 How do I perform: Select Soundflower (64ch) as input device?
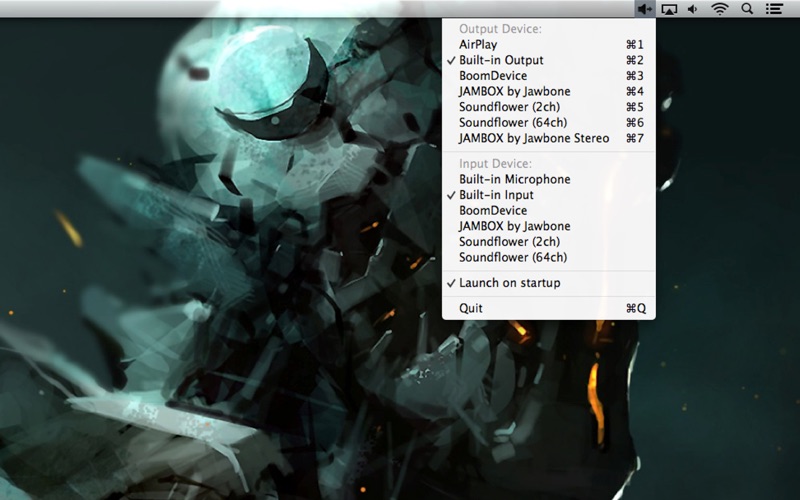click(x=548, y=257)
